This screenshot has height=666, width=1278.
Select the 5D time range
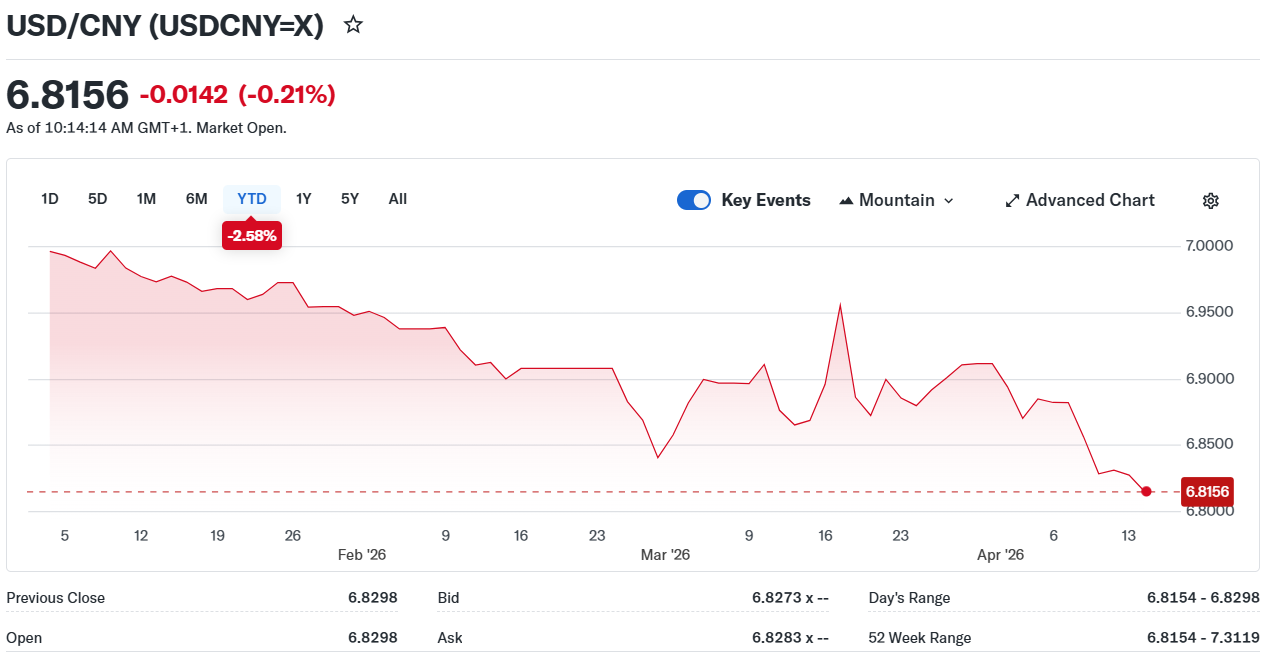coord(97,199)
